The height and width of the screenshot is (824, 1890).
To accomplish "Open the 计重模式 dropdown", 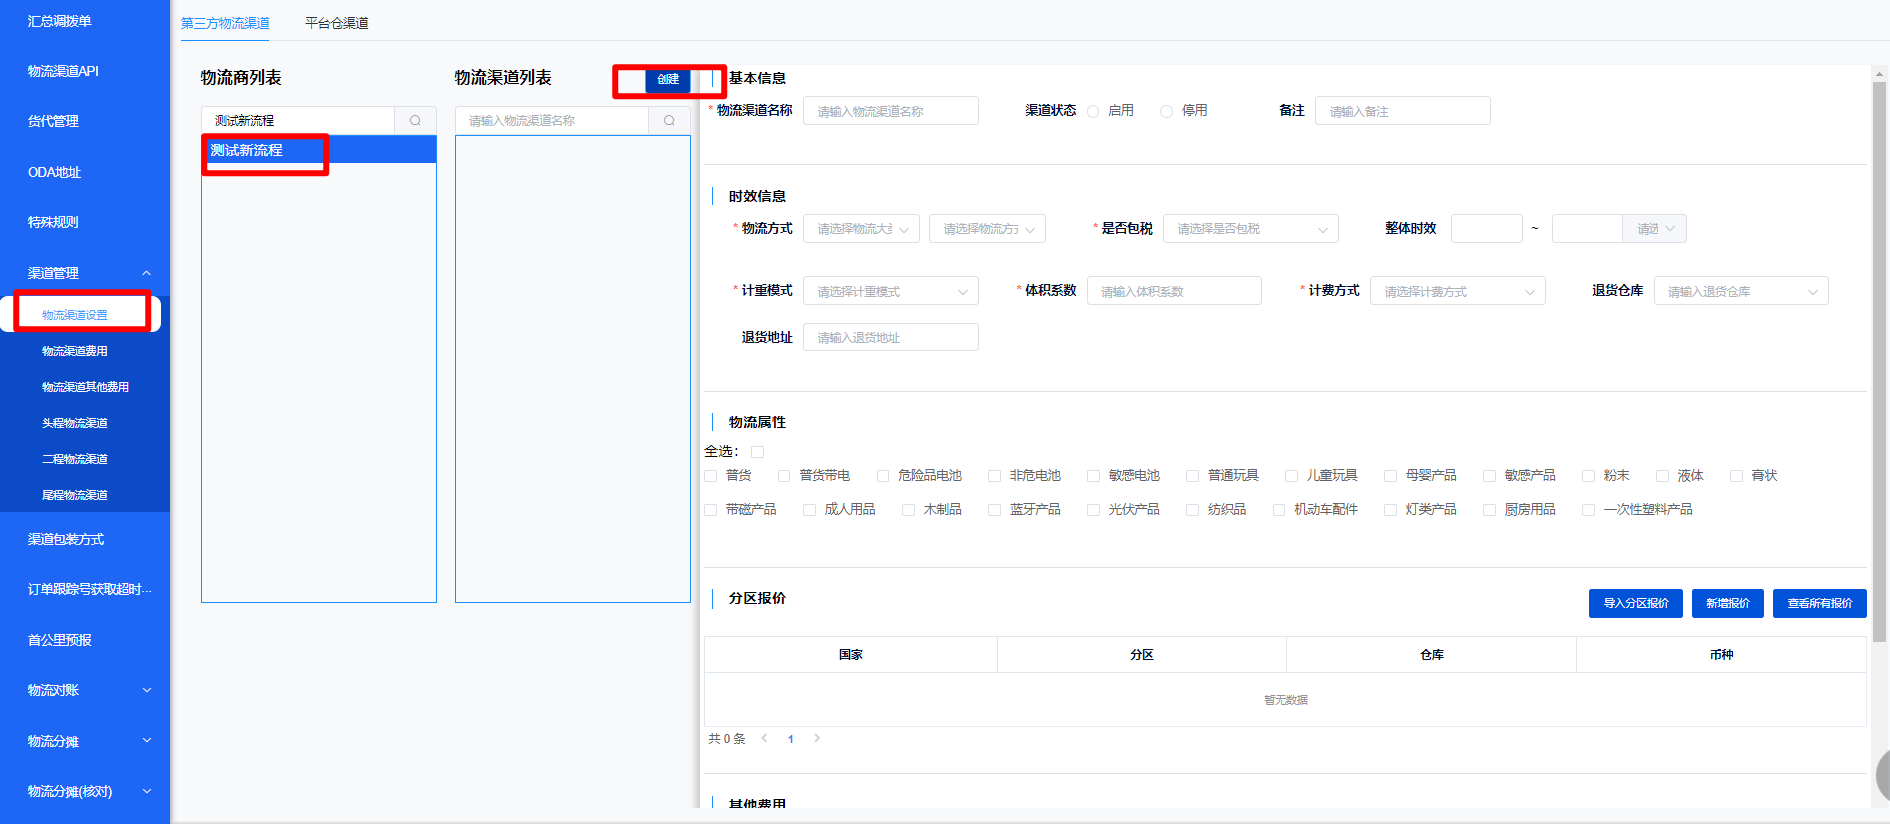I will tap(890, 291).
